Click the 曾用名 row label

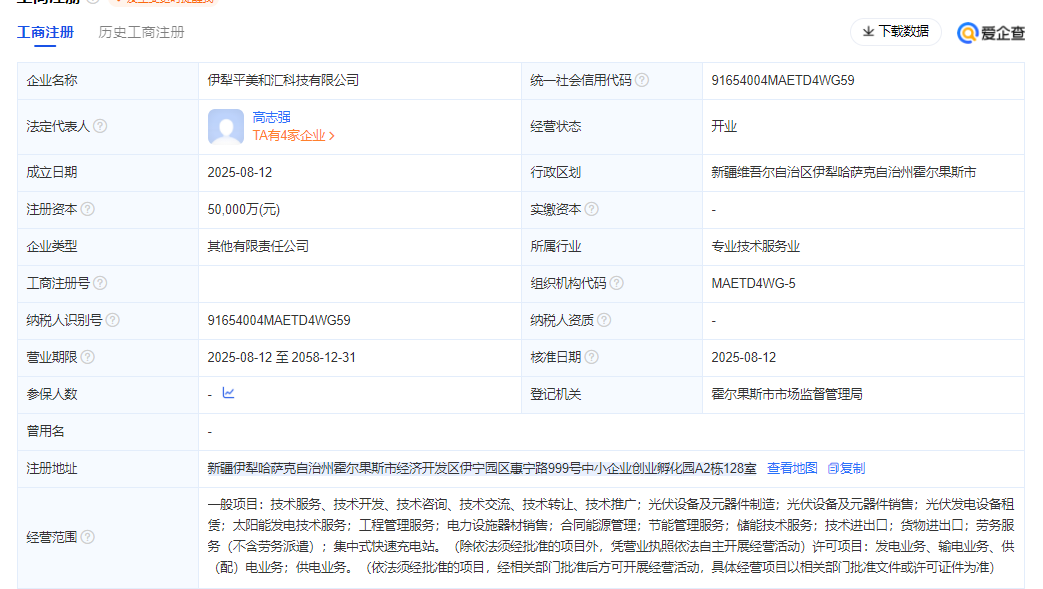pos(45,431)
